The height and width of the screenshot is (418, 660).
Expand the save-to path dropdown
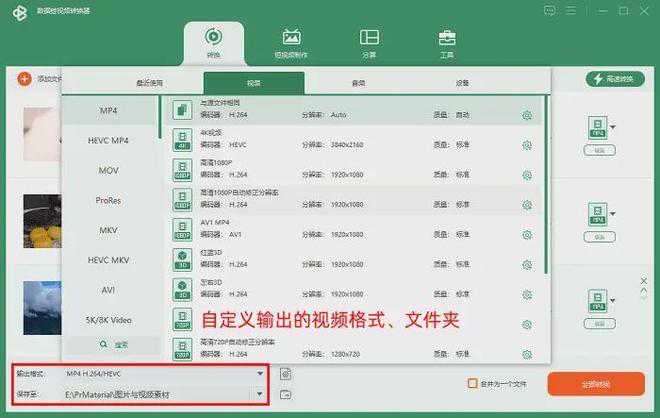[260, 394]
